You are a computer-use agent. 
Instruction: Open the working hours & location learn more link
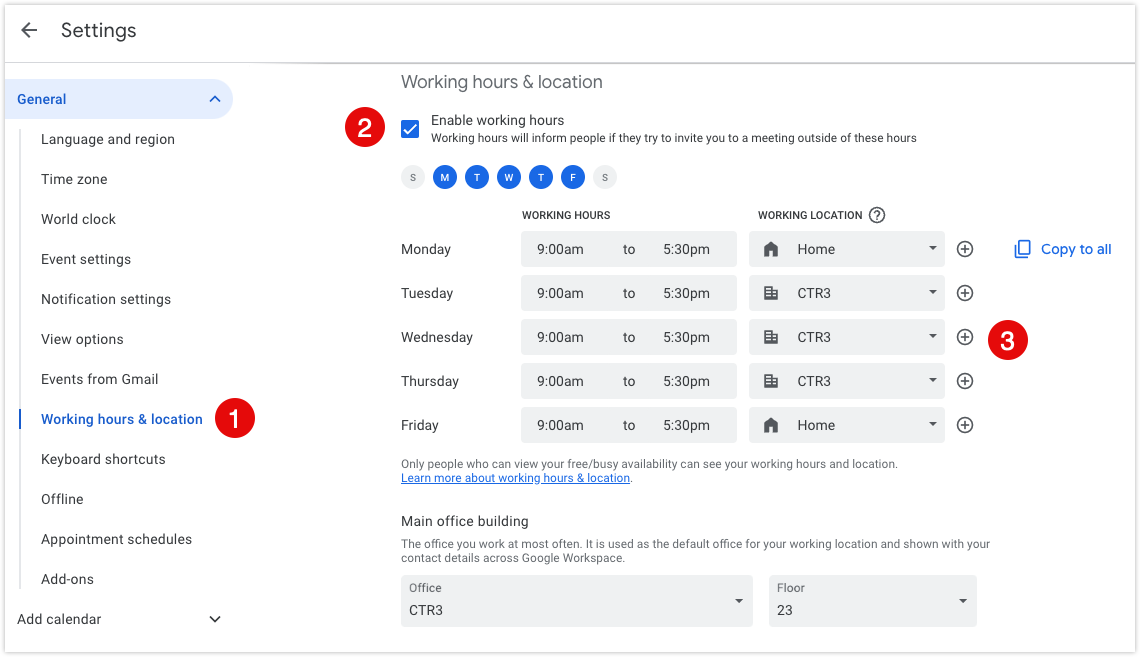[515, 477]
